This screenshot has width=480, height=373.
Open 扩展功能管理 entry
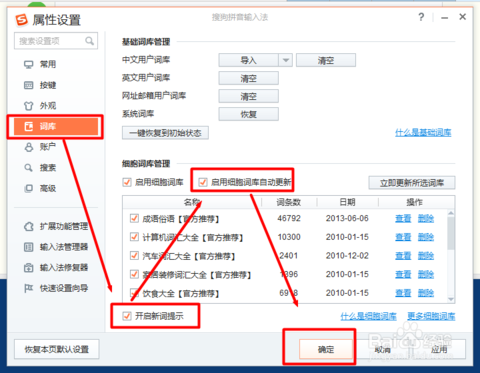56,227
